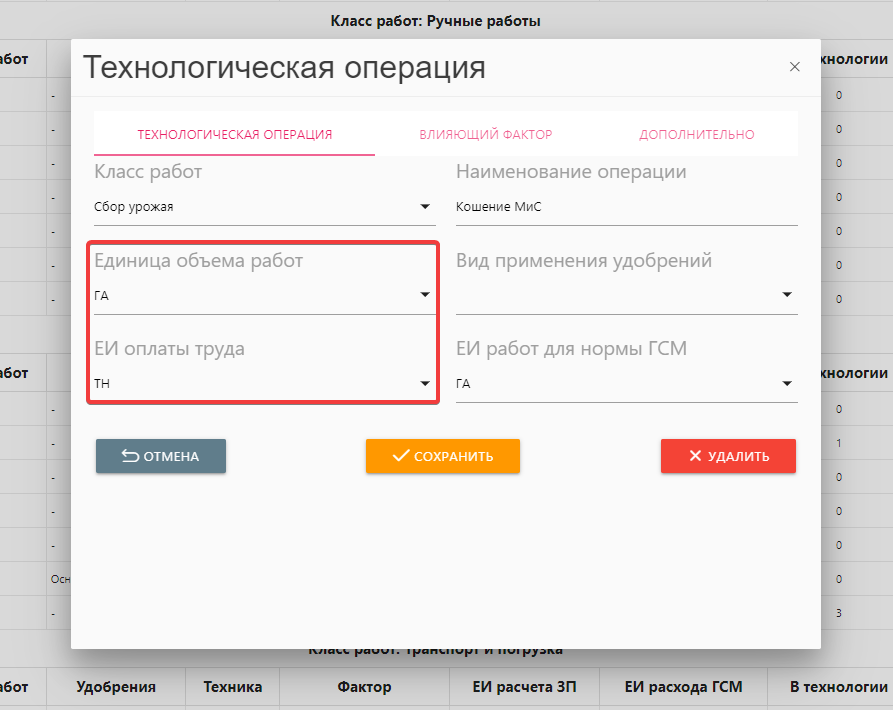Click the Техника column header
This screenshot has width=893, height=710.
[232, 687]
